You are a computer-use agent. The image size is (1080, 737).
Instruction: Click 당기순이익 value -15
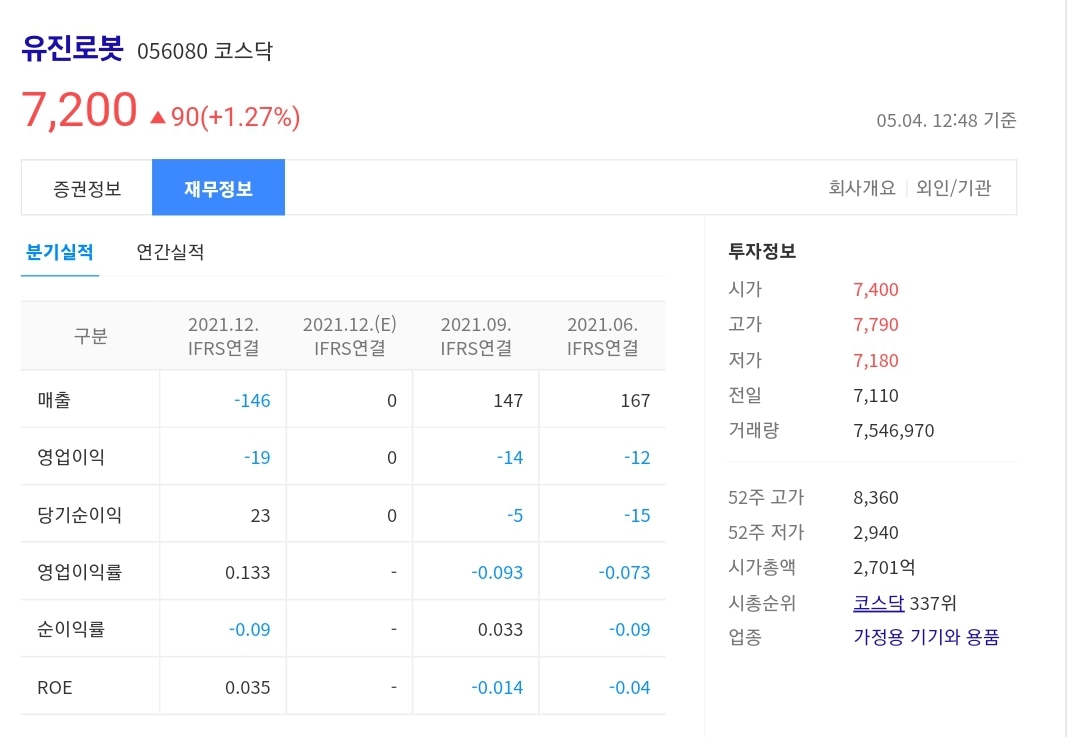(637, 516)
